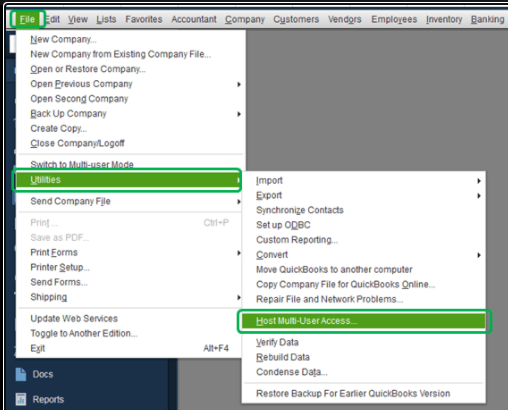The height and width of the screenshot is (410, 508).
Task: Click the Reports icon in sidebar
Action: (x=21, y=399)
